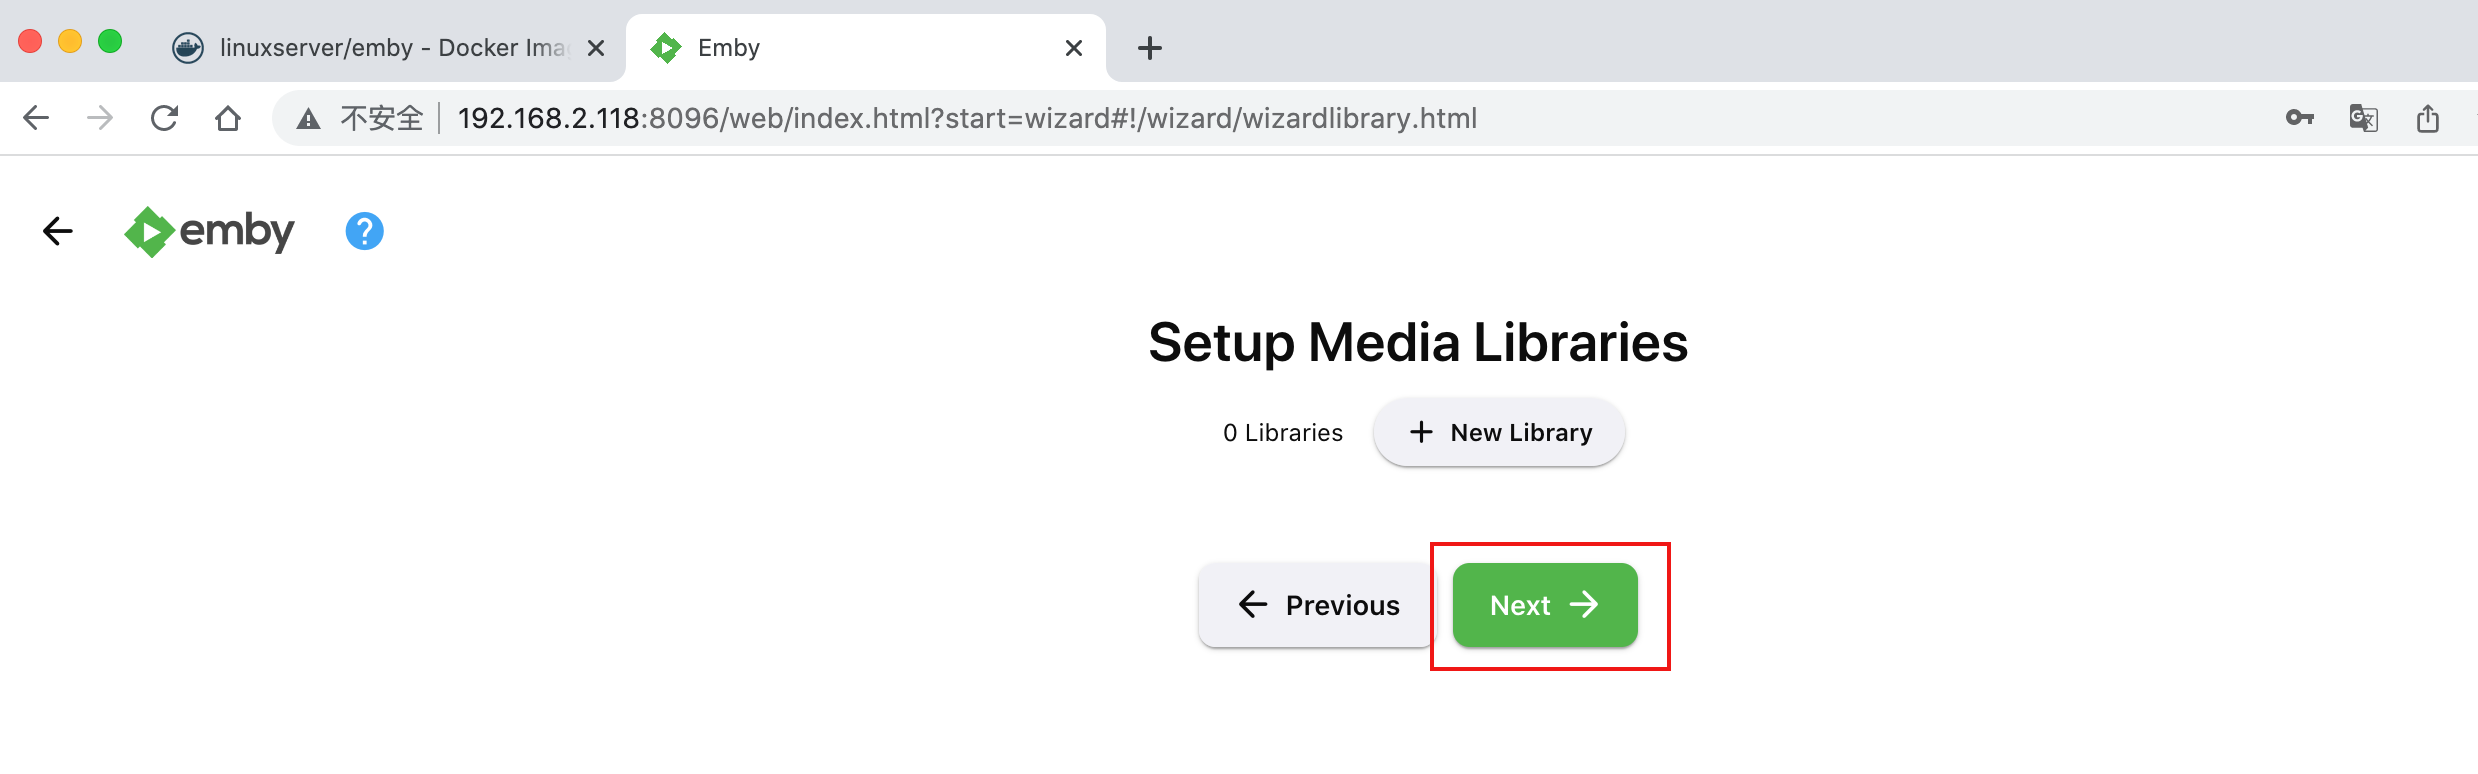
Task: Click the browser back navigation arrow
Action: (x=36, y=118)
